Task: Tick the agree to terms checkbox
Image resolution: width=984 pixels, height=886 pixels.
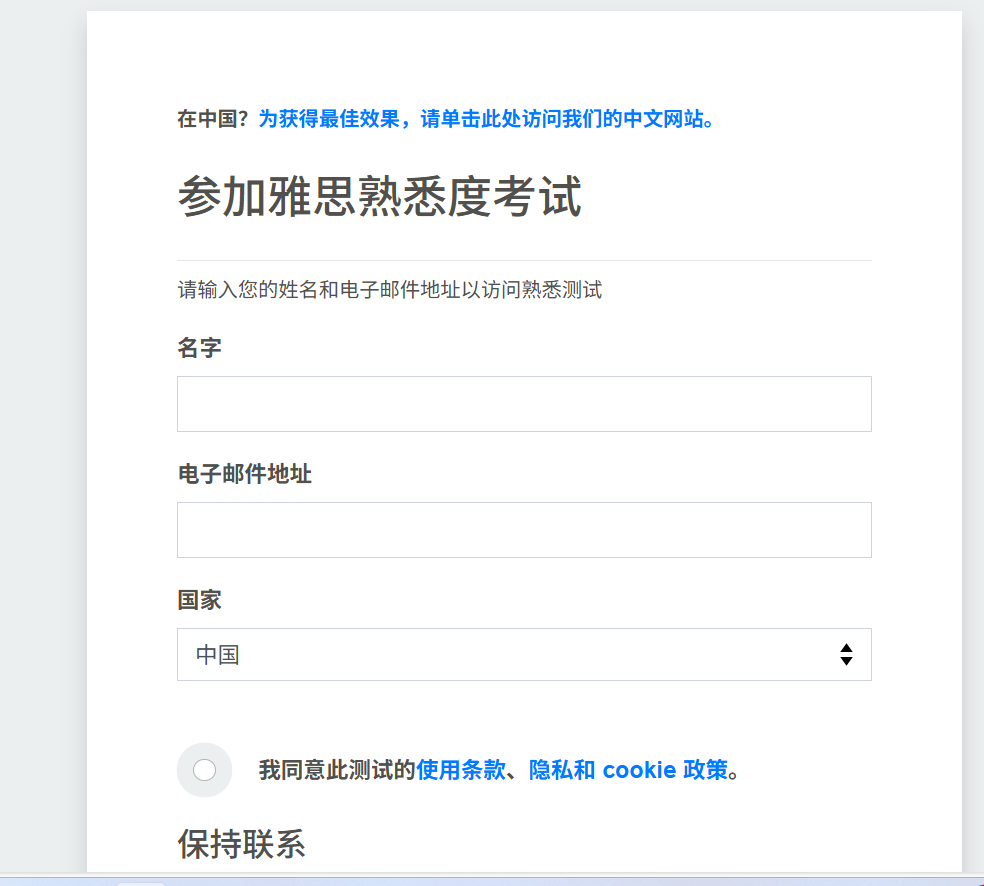Action: click(x=205, y=770)
